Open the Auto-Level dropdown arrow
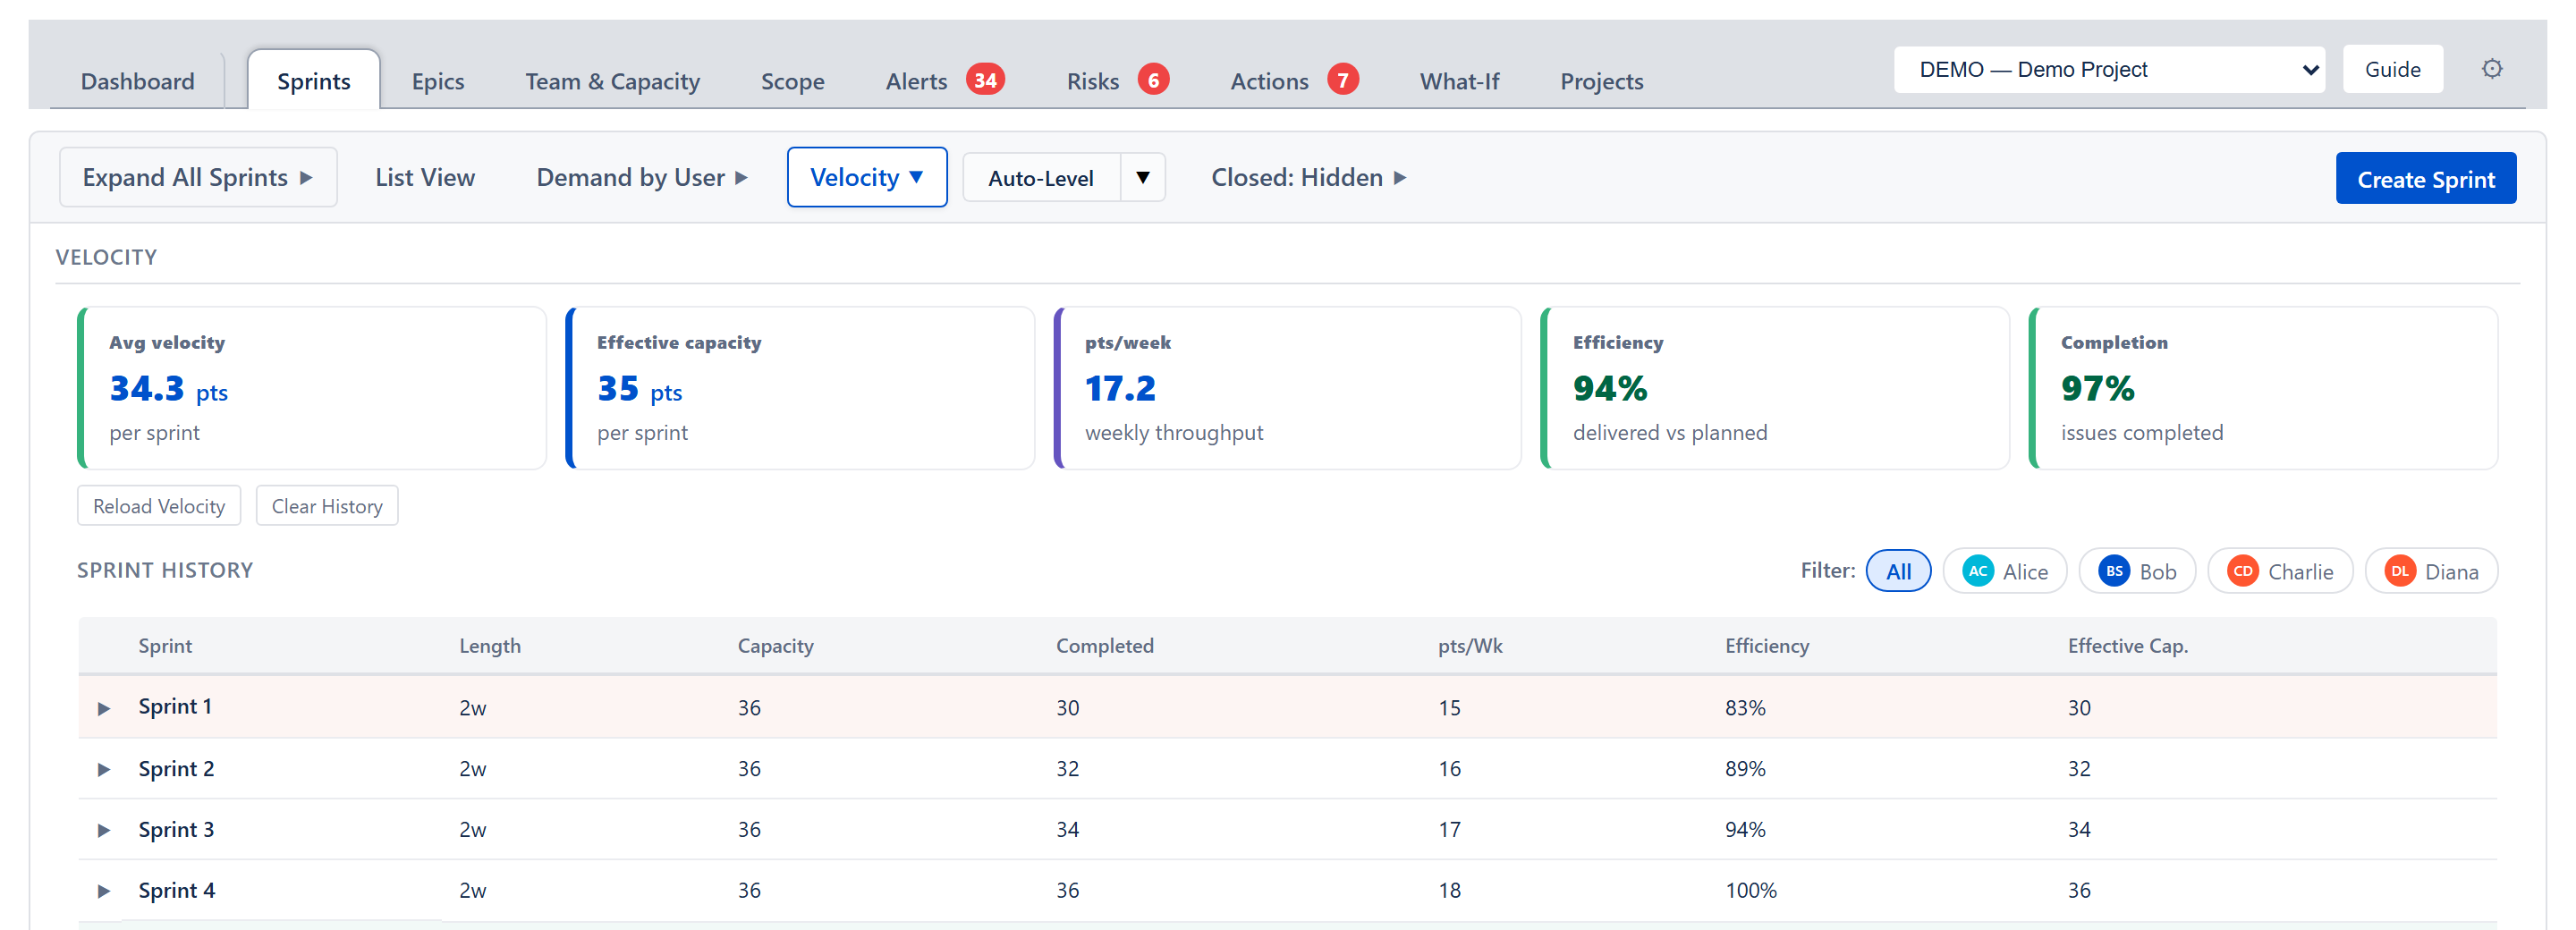Viewport: 2576px width, 930px height. pos(1142,178)
